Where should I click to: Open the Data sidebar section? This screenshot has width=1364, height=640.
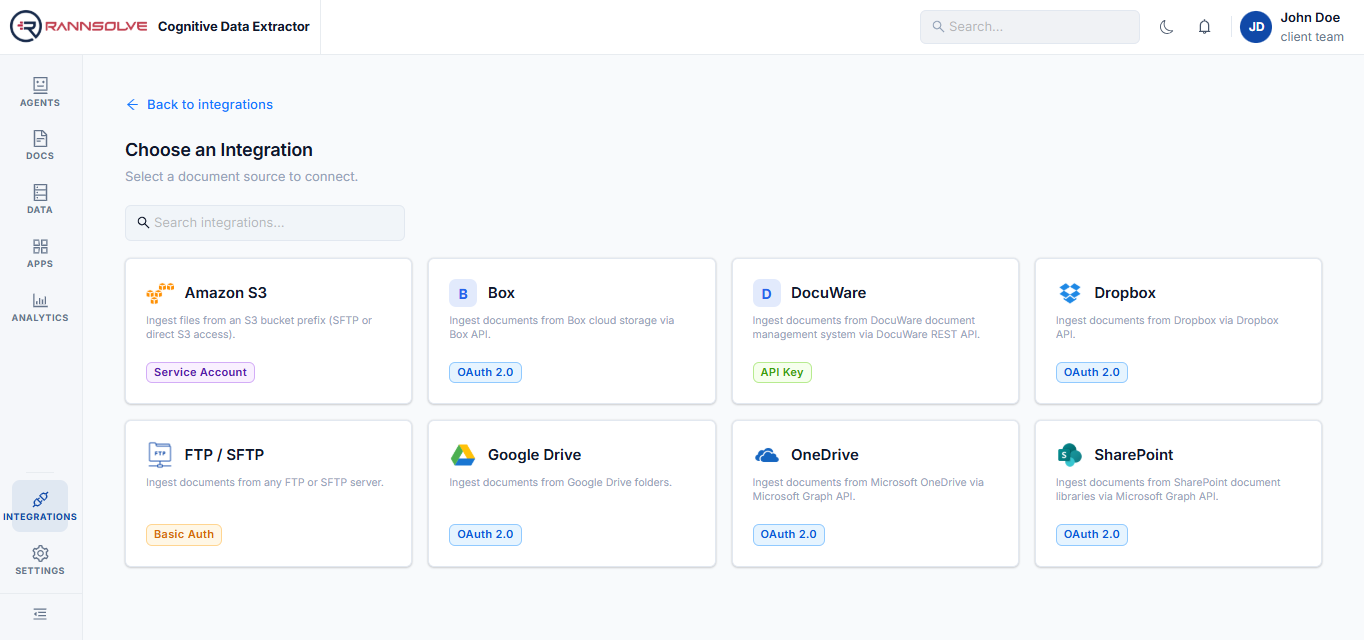point(40,199)
